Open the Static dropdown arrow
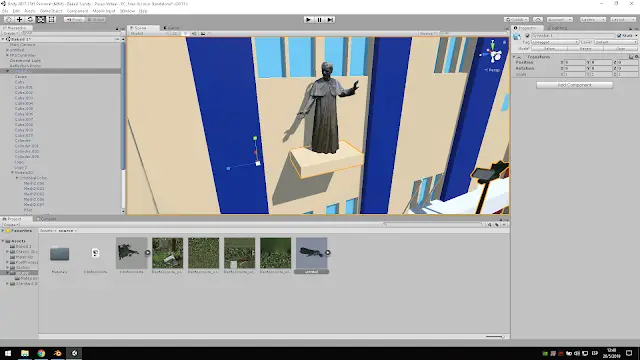The image size is (640, 360). 636,36
